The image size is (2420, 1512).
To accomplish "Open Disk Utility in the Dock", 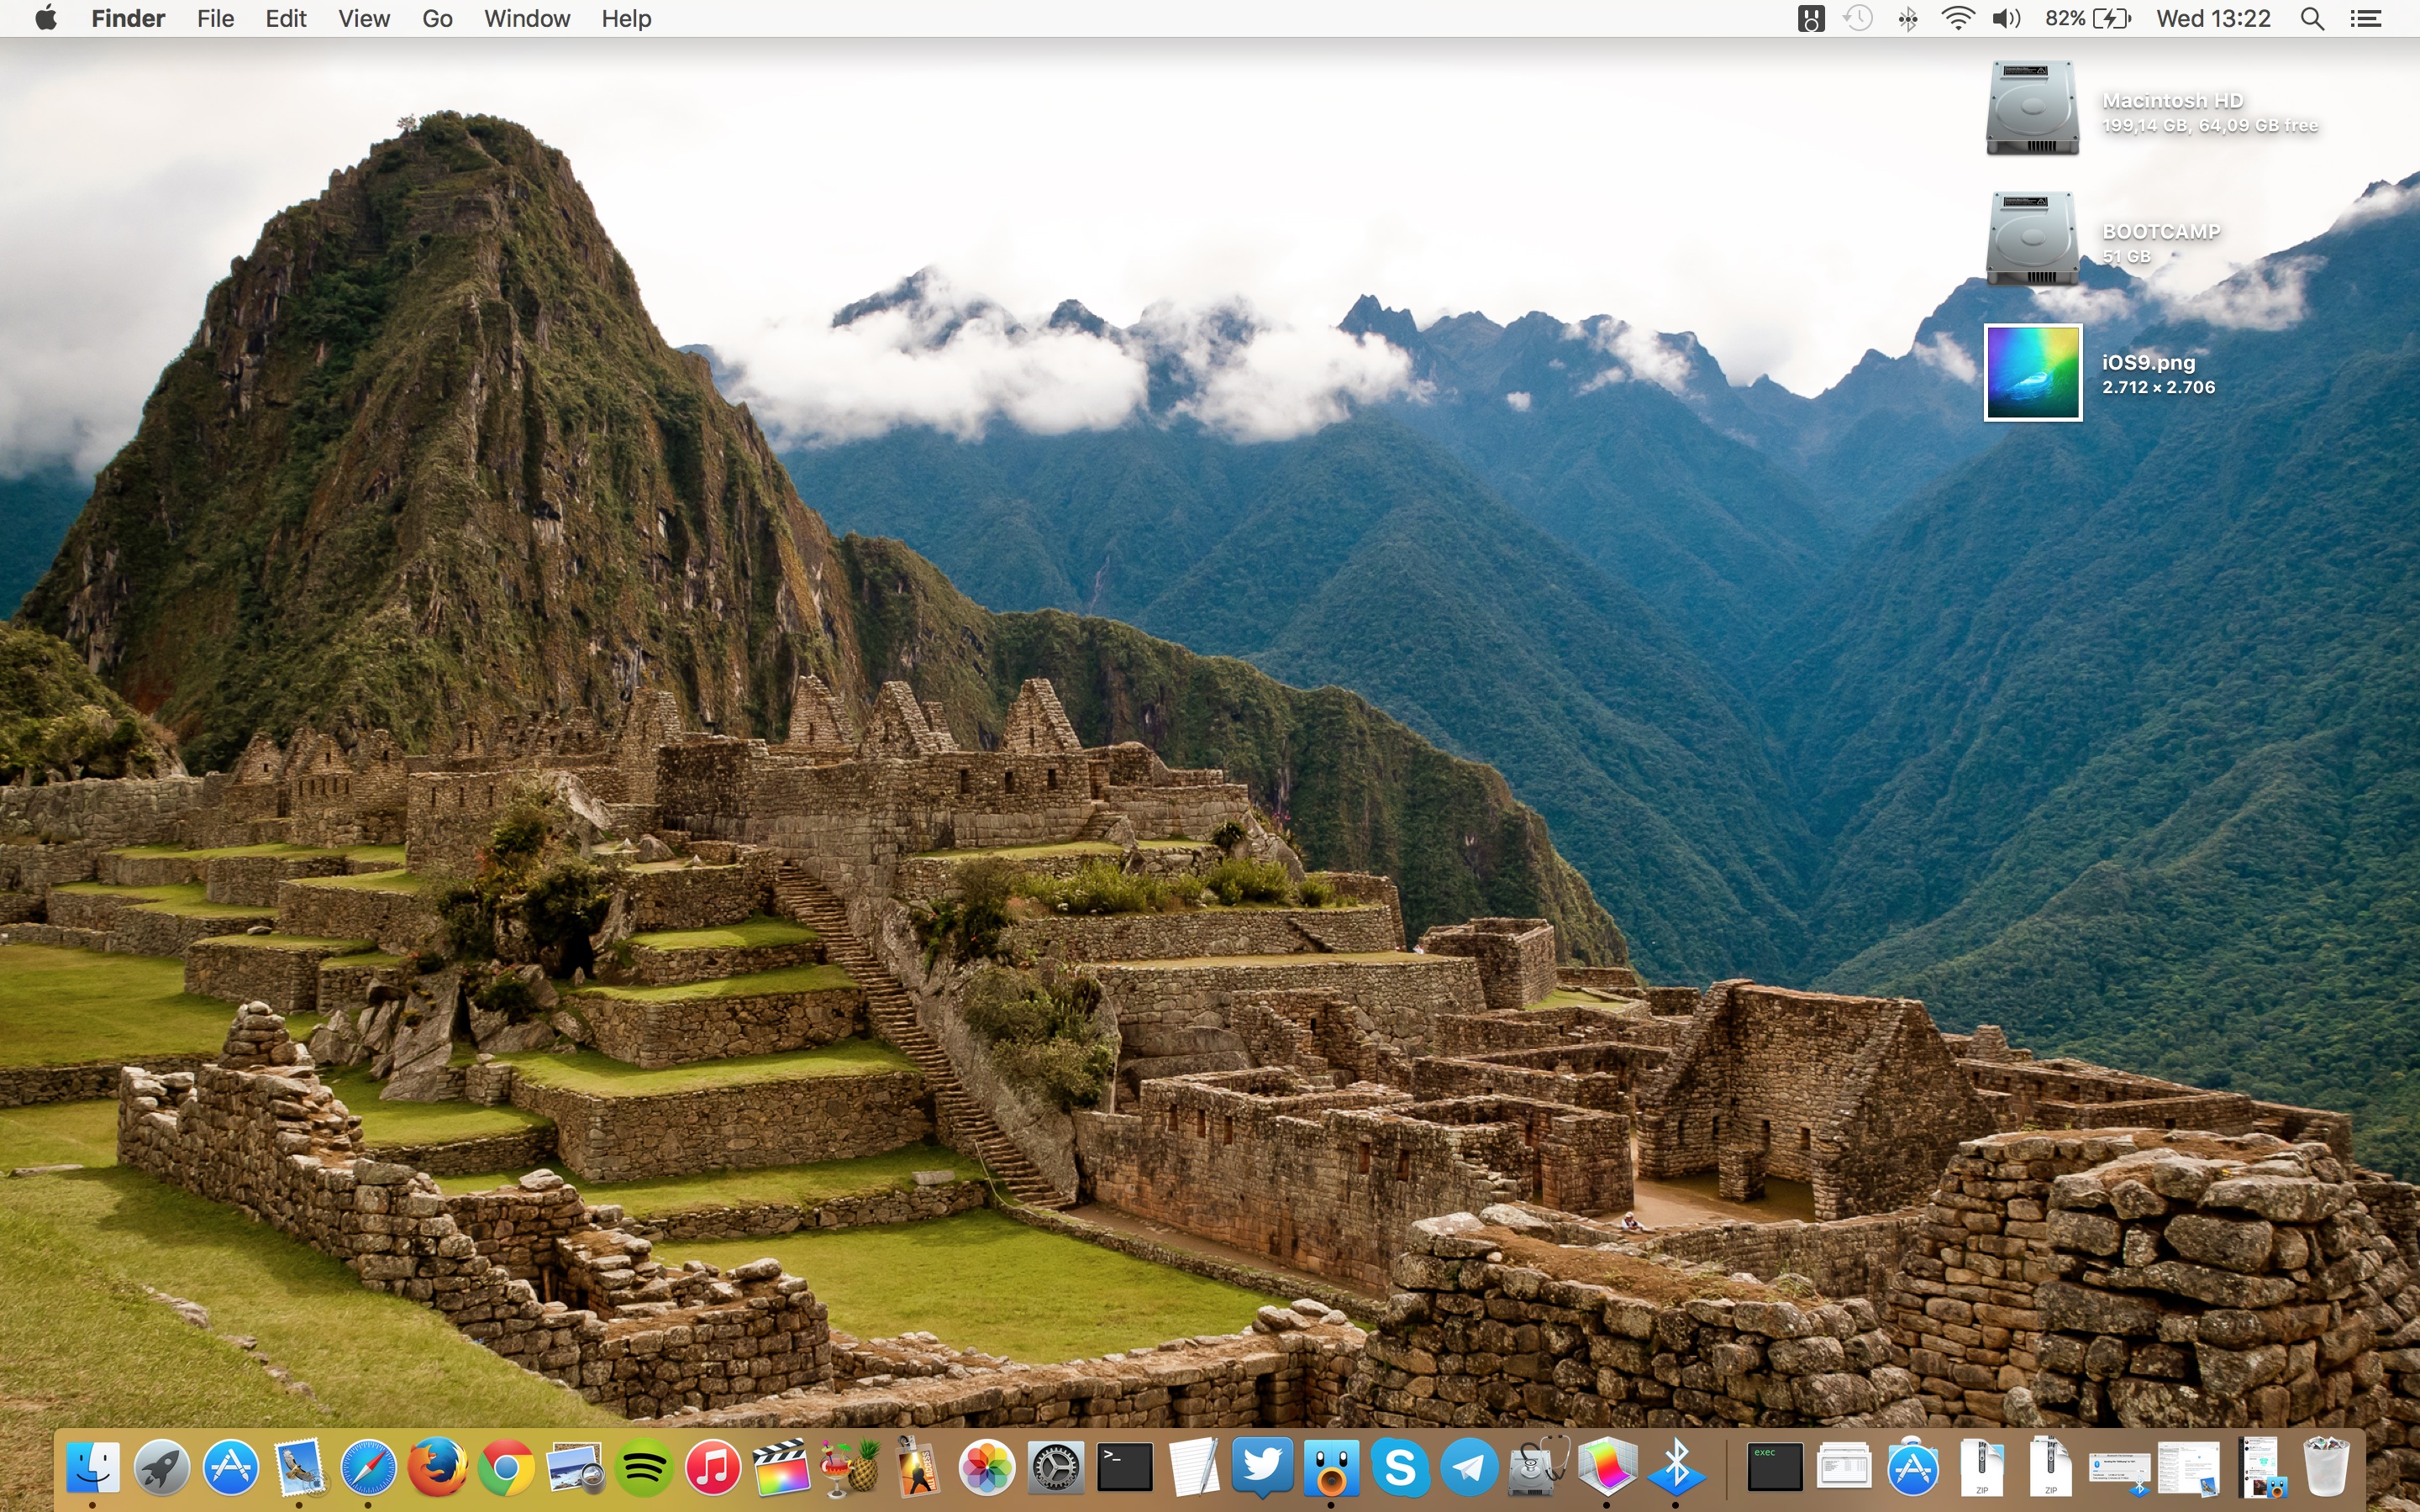I will click(1538, 1467).
